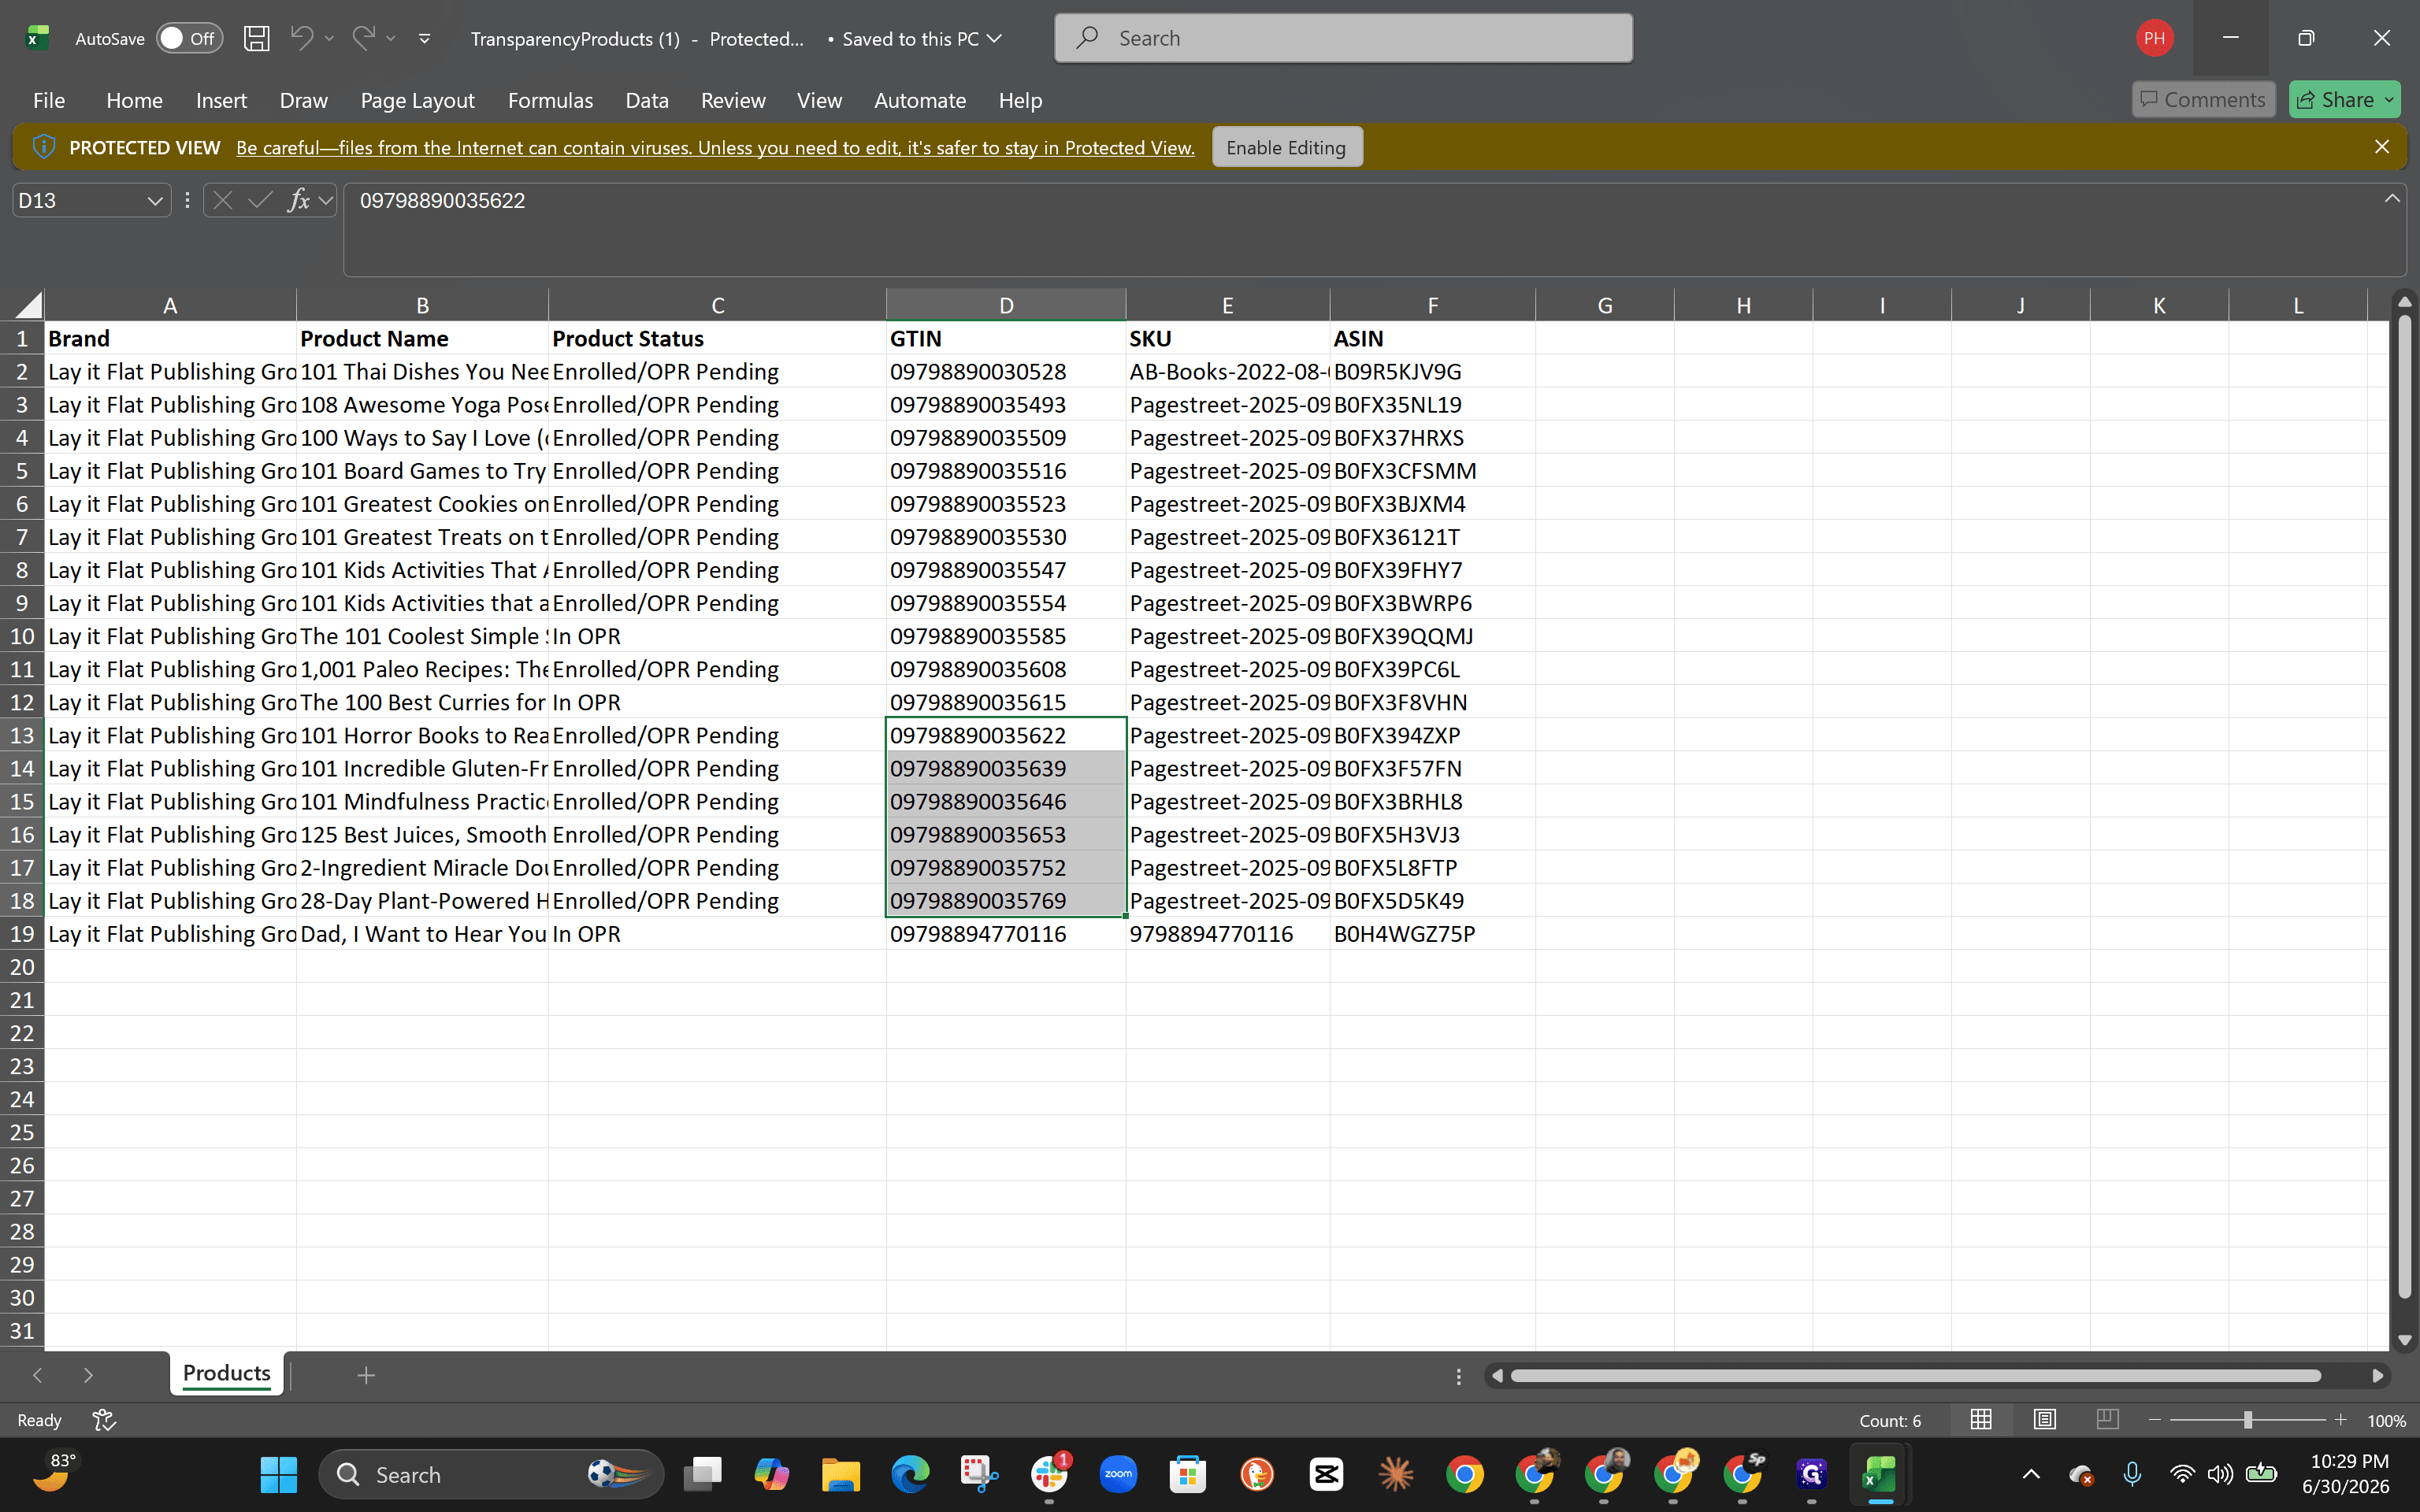Expand the Name Box dropdown arrow

[x=154, y=201]
